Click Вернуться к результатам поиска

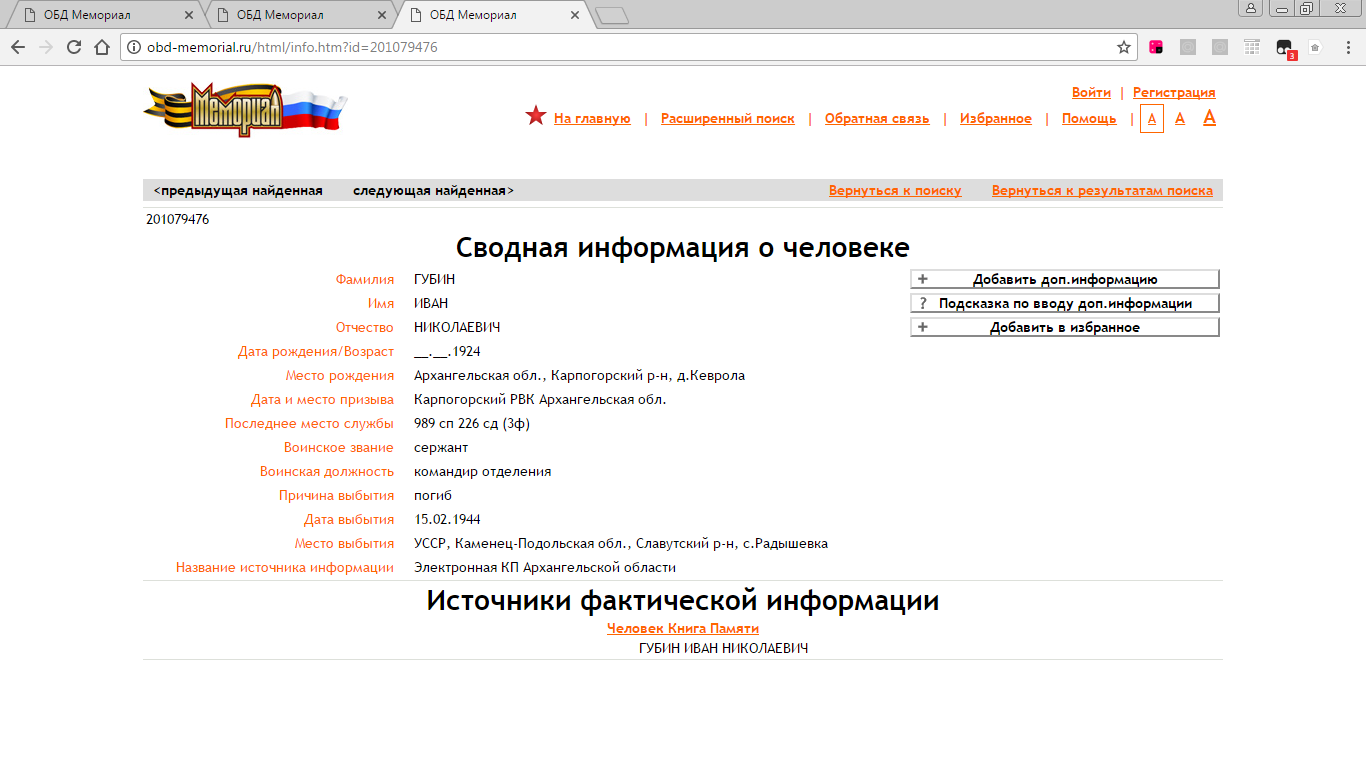(1102, 190)
